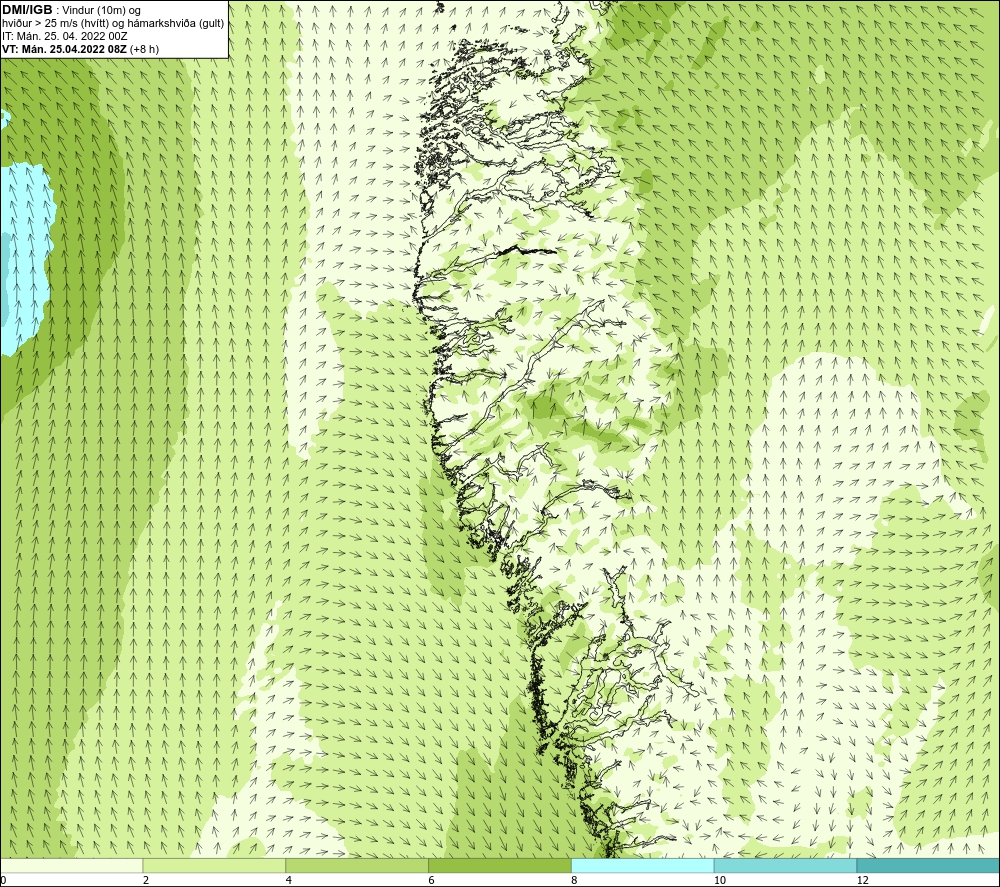This screenshot has height=887, width=1000.
Task: Click the DMI/IGB title text
Action: [x=27, y=10]
